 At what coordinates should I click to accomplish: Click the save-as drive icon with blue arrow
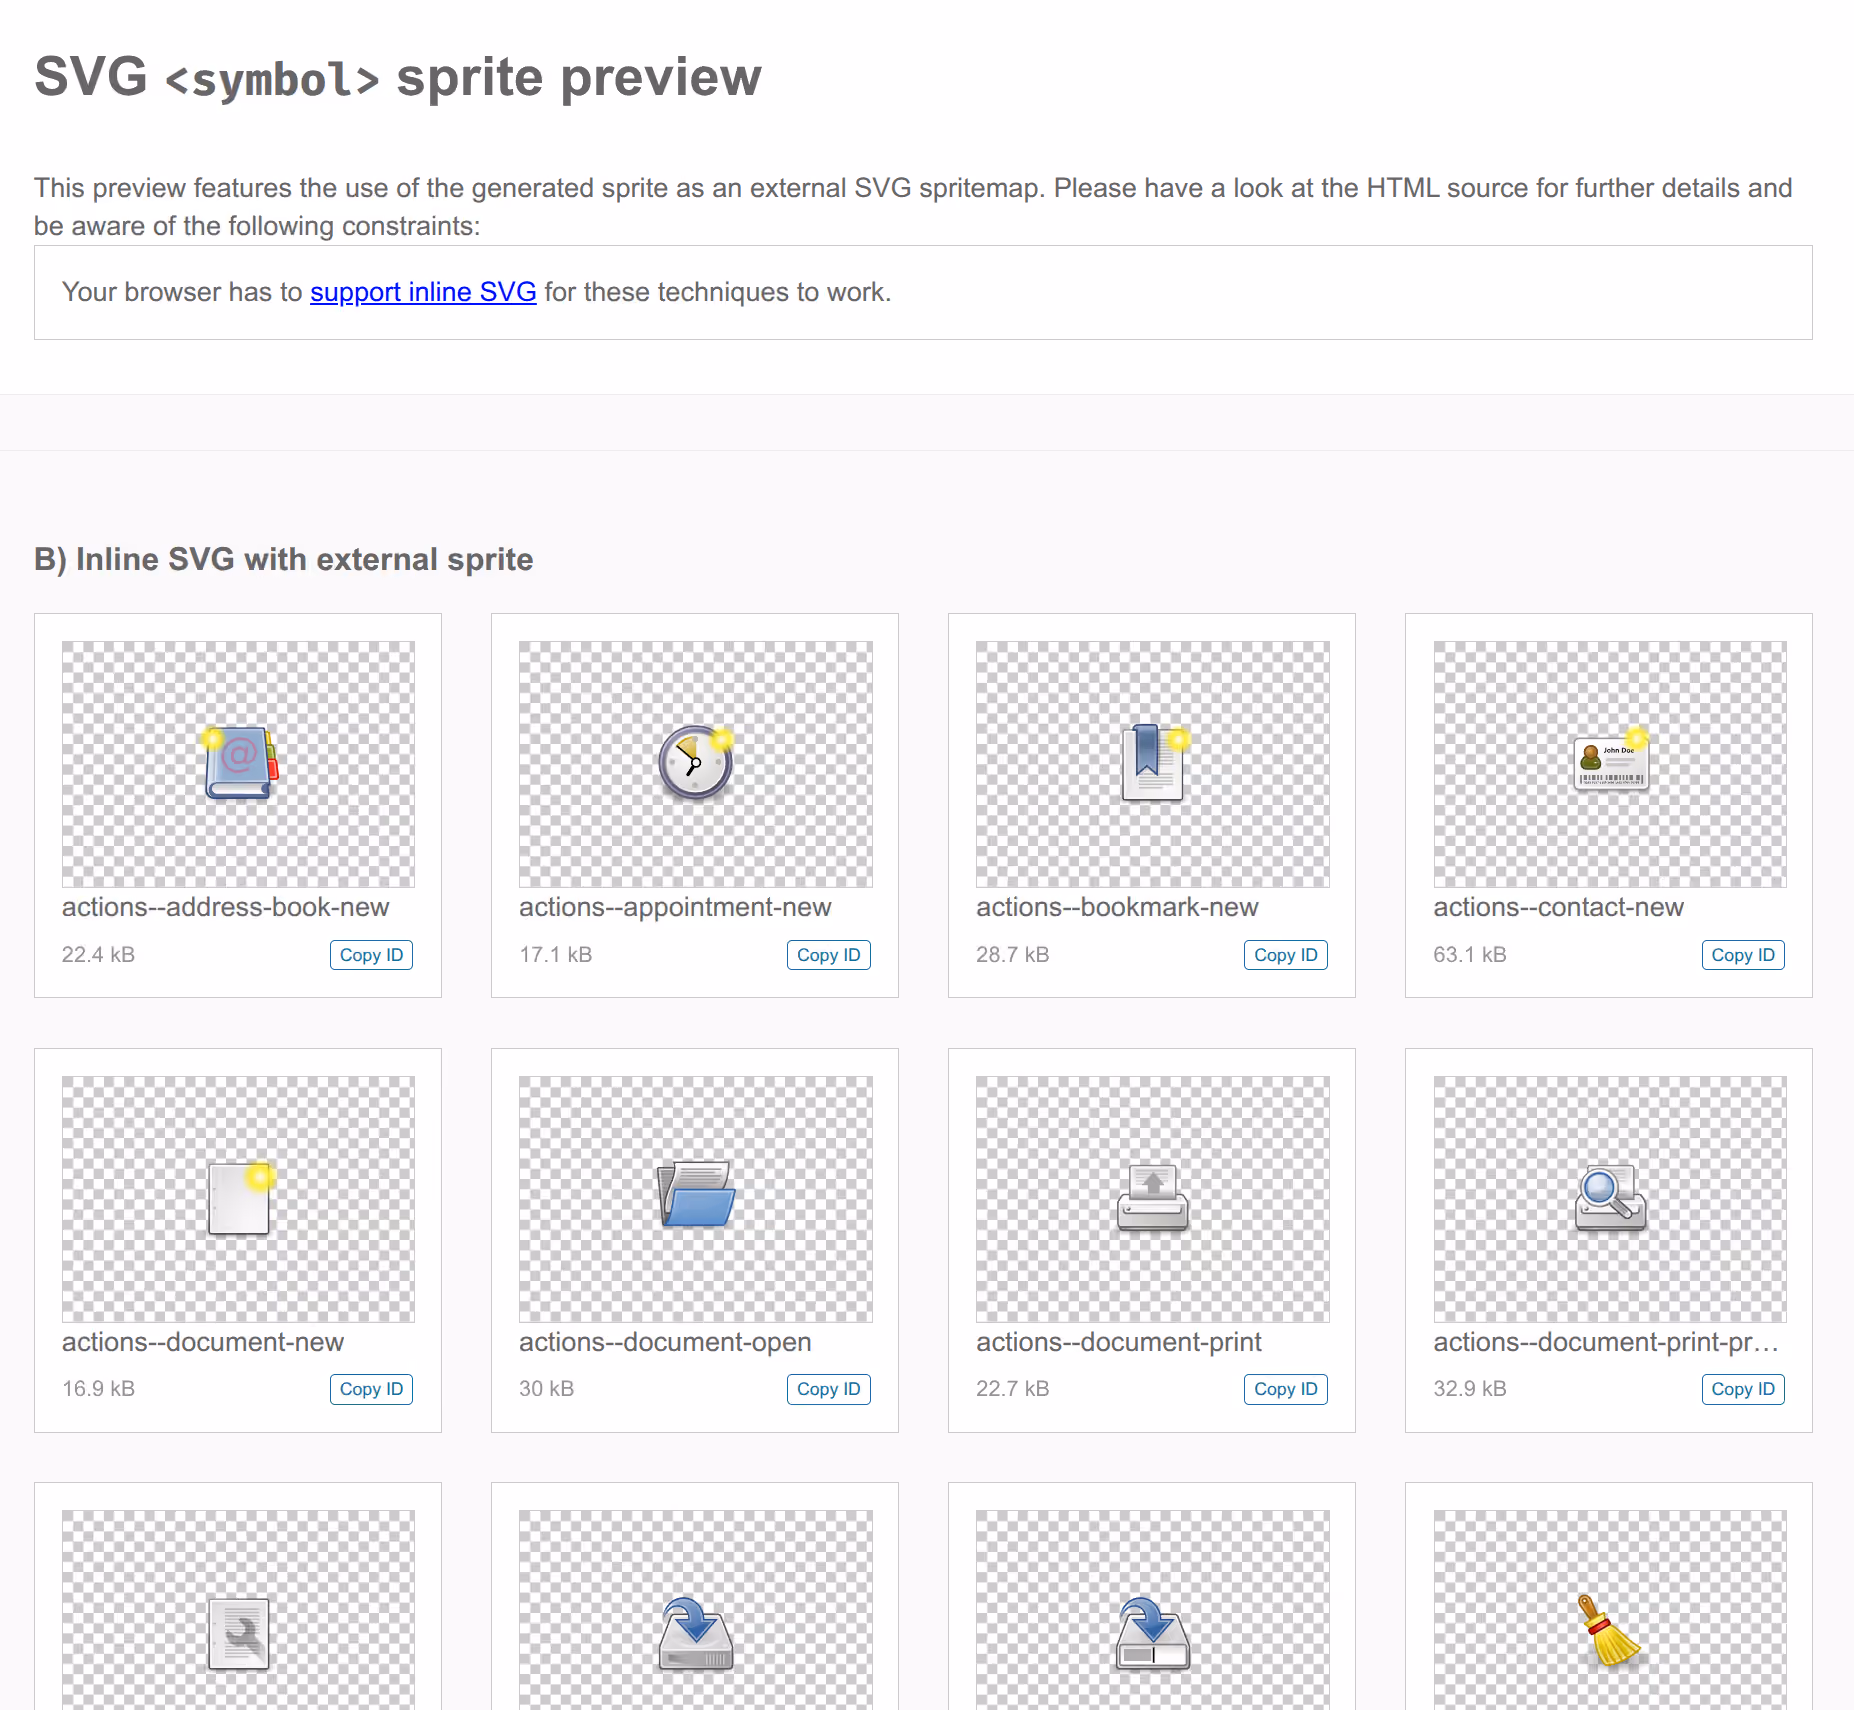[x=1153, y=1633]
